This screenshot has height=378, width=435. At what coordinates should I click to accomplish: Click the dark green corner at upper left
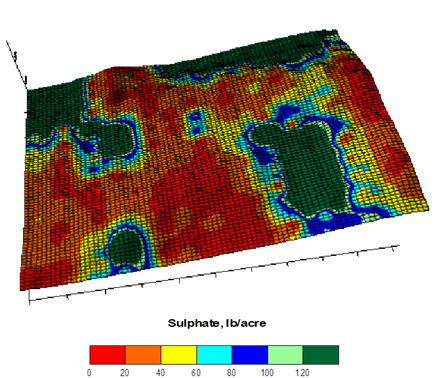pos(53,108)
